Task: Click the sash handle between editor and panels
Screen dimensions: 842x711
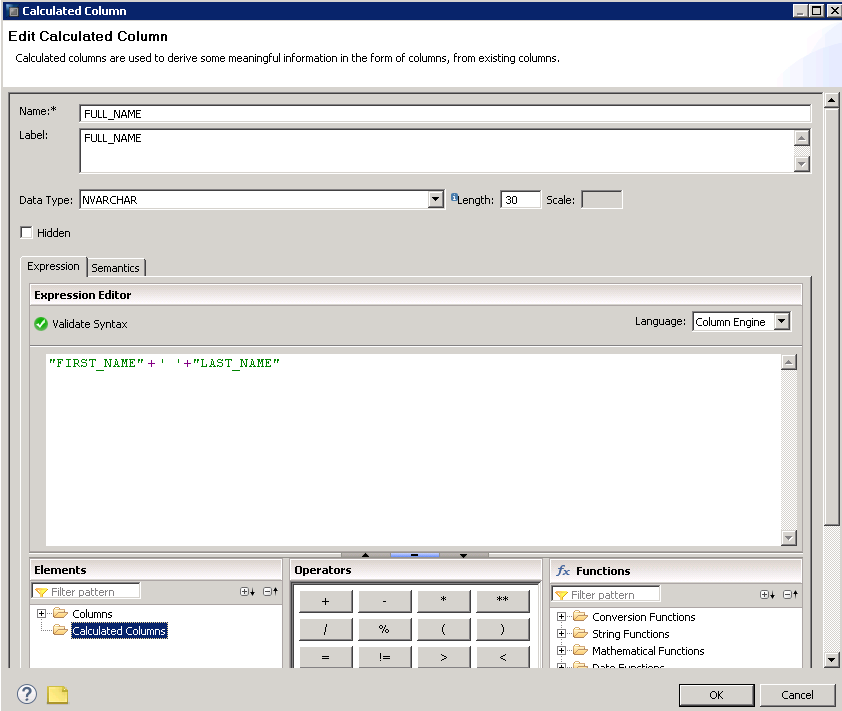Action: tap(415, 555)
